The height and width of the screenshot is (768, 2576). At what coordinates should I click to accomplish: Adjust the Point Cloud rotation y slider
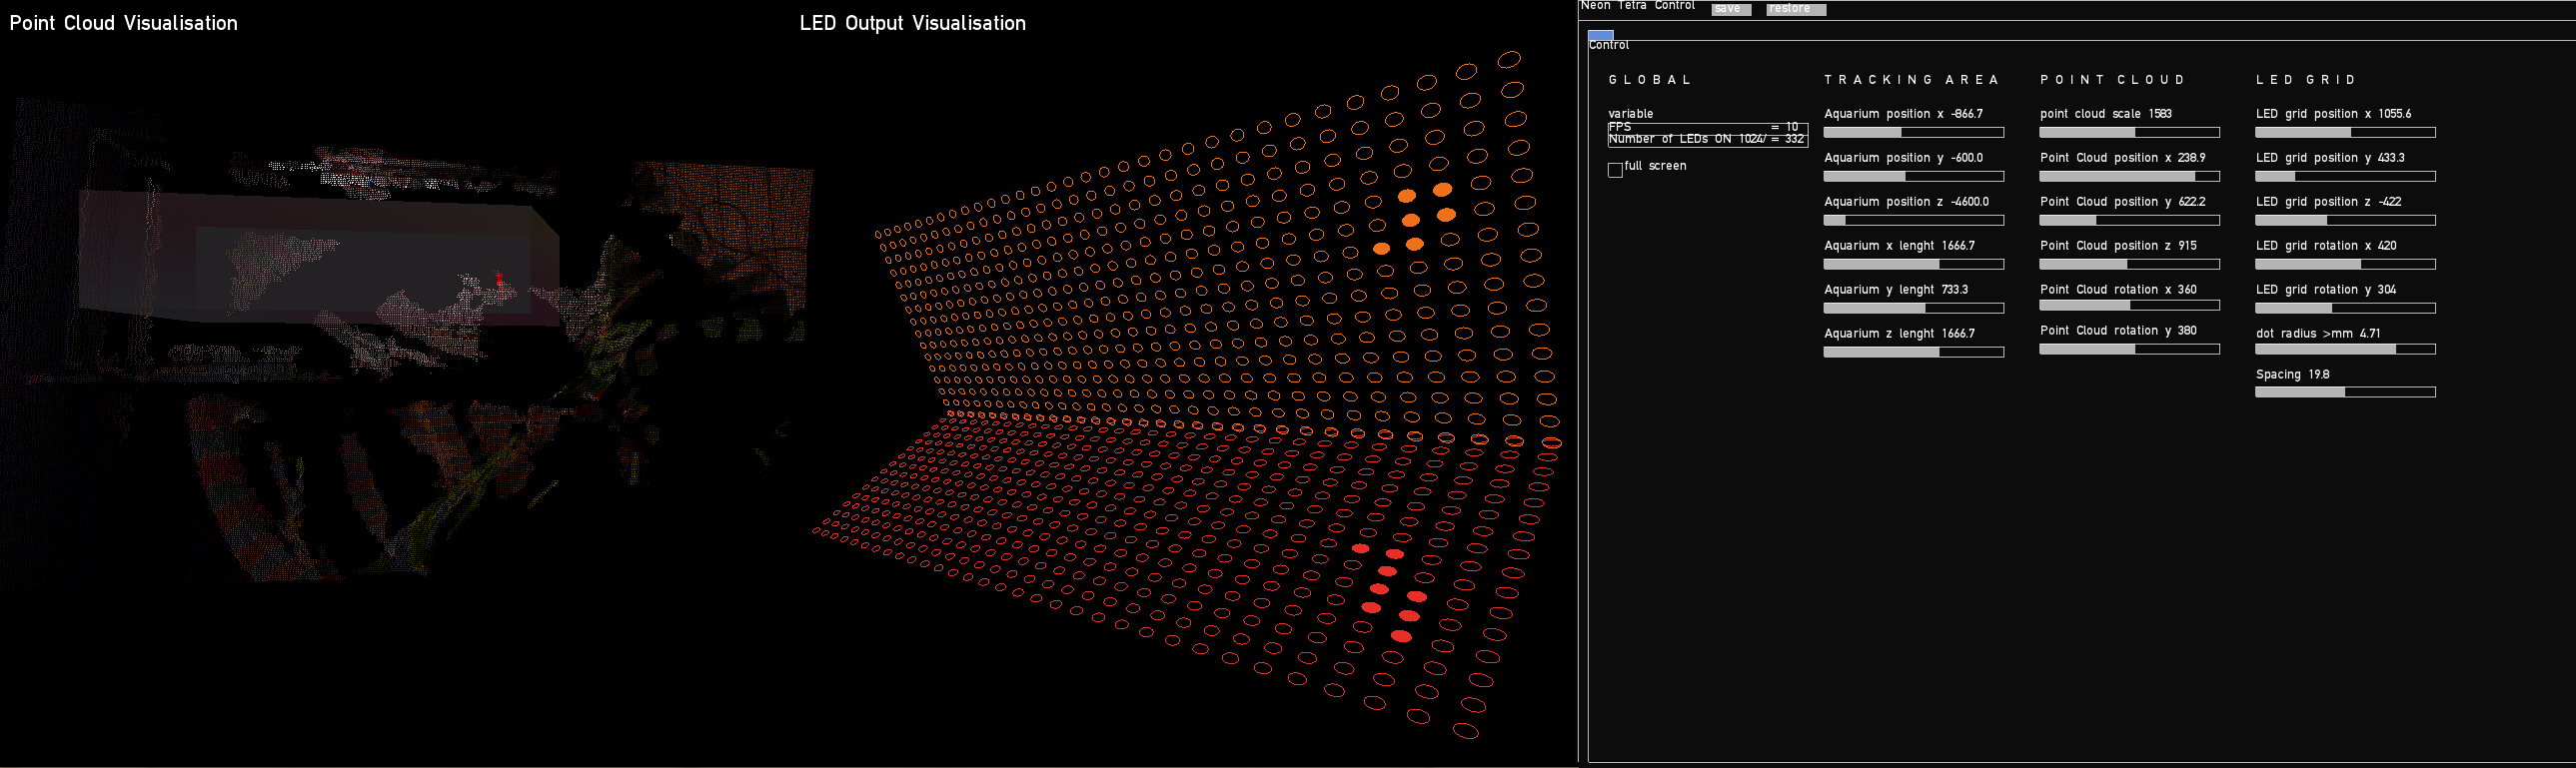[x=2129, y=349]
